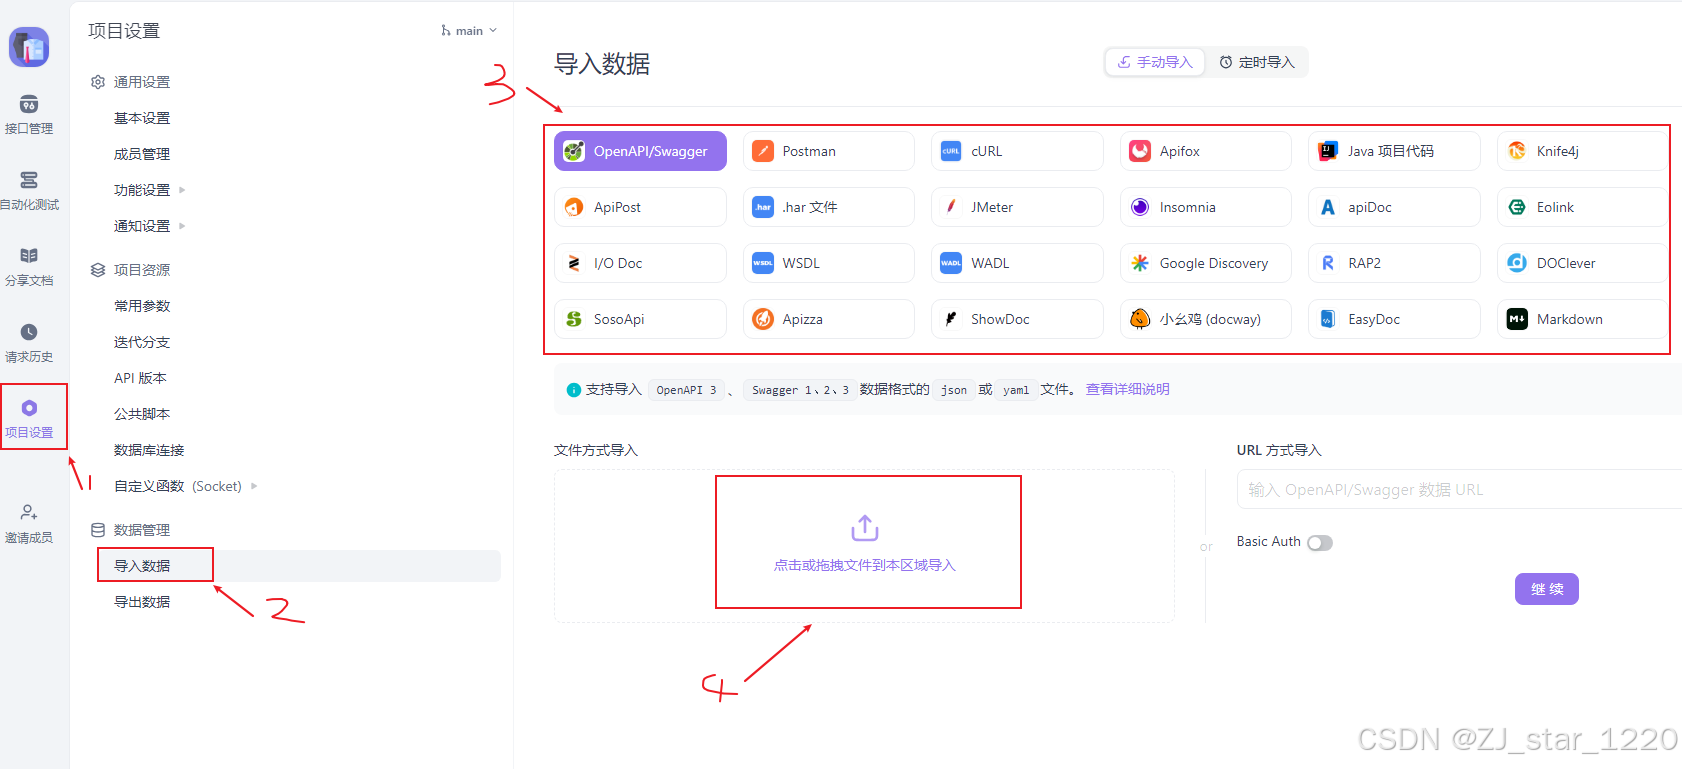This screenshot has height=769, width=1682.
Task: Open 数据库连接 menu item
Action: coord(149,450)
